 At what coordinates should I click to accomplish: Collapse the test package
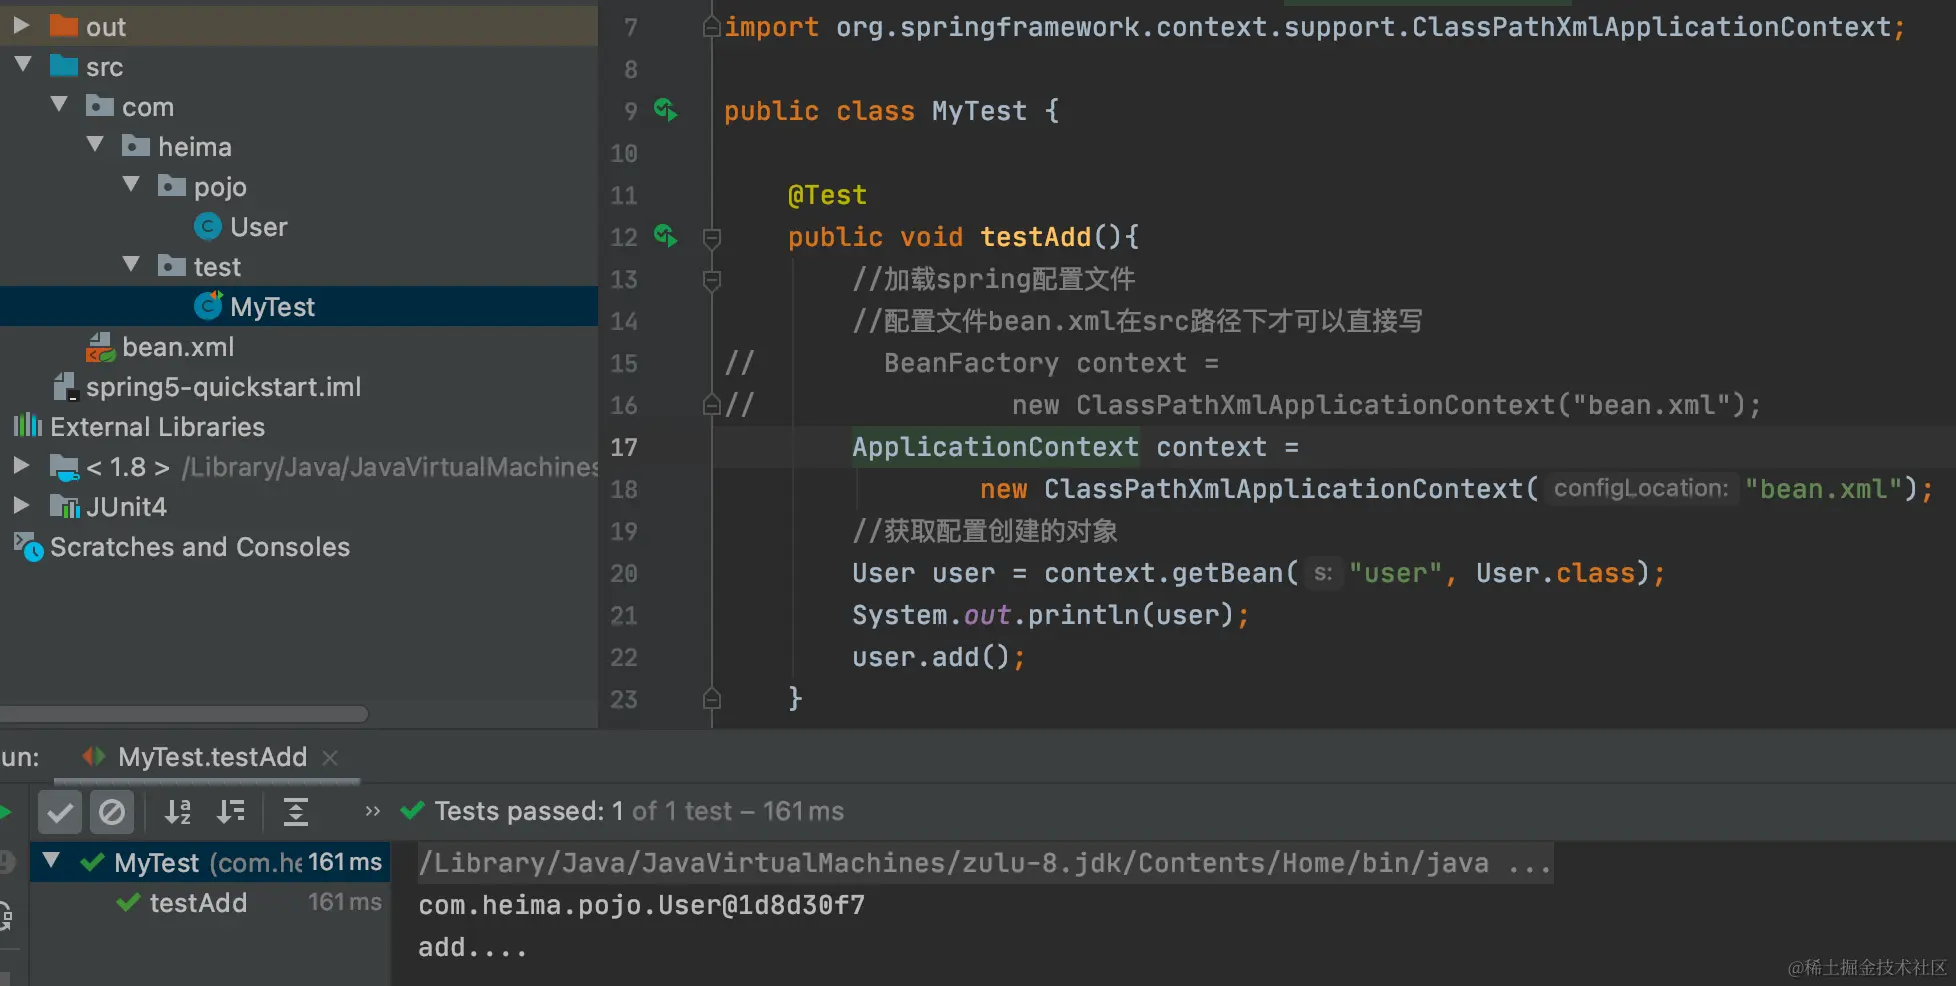point(131,264)
